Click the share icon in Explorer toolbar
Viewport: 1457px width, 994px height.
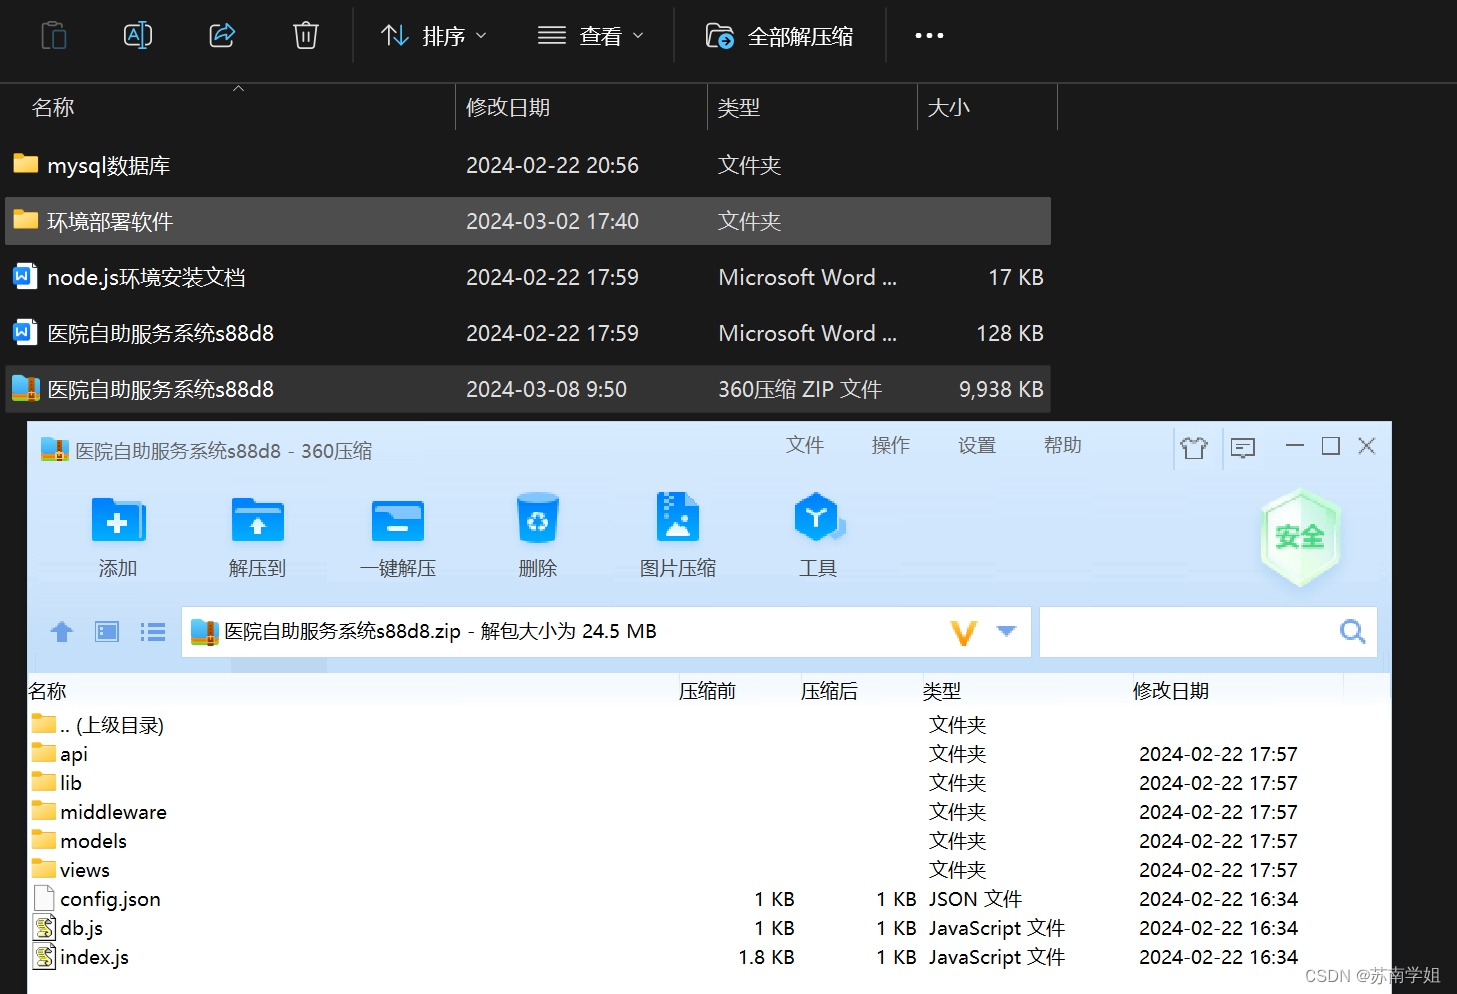(x=221, y=35)
